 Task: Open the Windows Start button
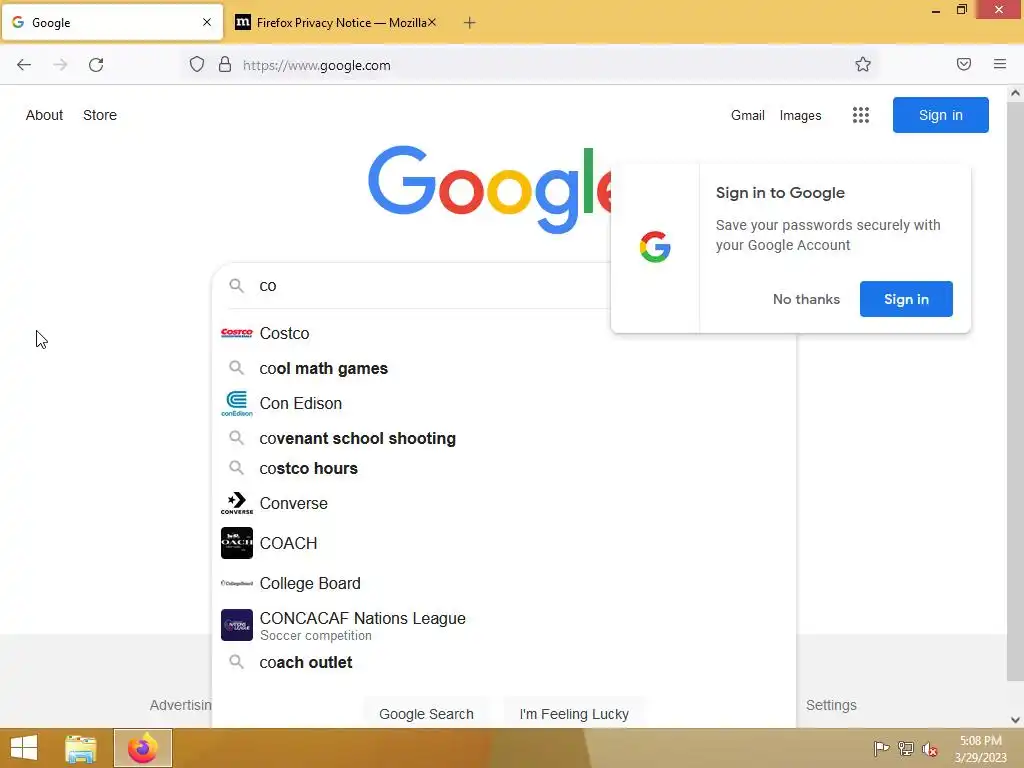(24, 748)
